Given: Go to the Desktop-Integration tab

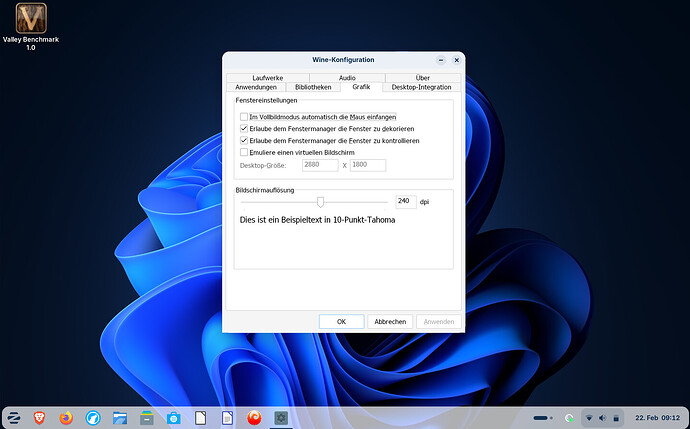Looking at the screenshot, I should click(421, 87).
